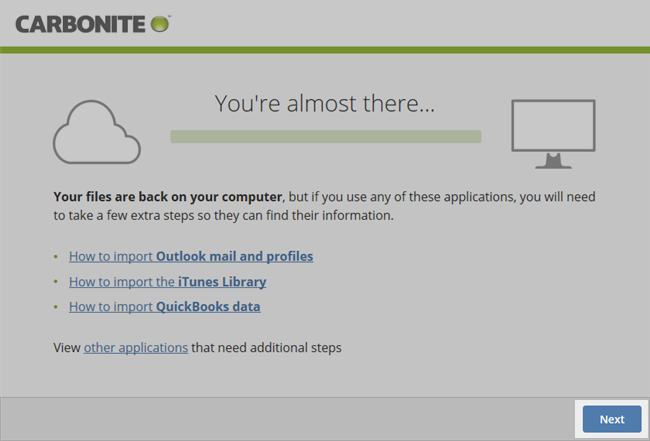
Task: Click the word "View" before other applications
Action: coord(66,348)
